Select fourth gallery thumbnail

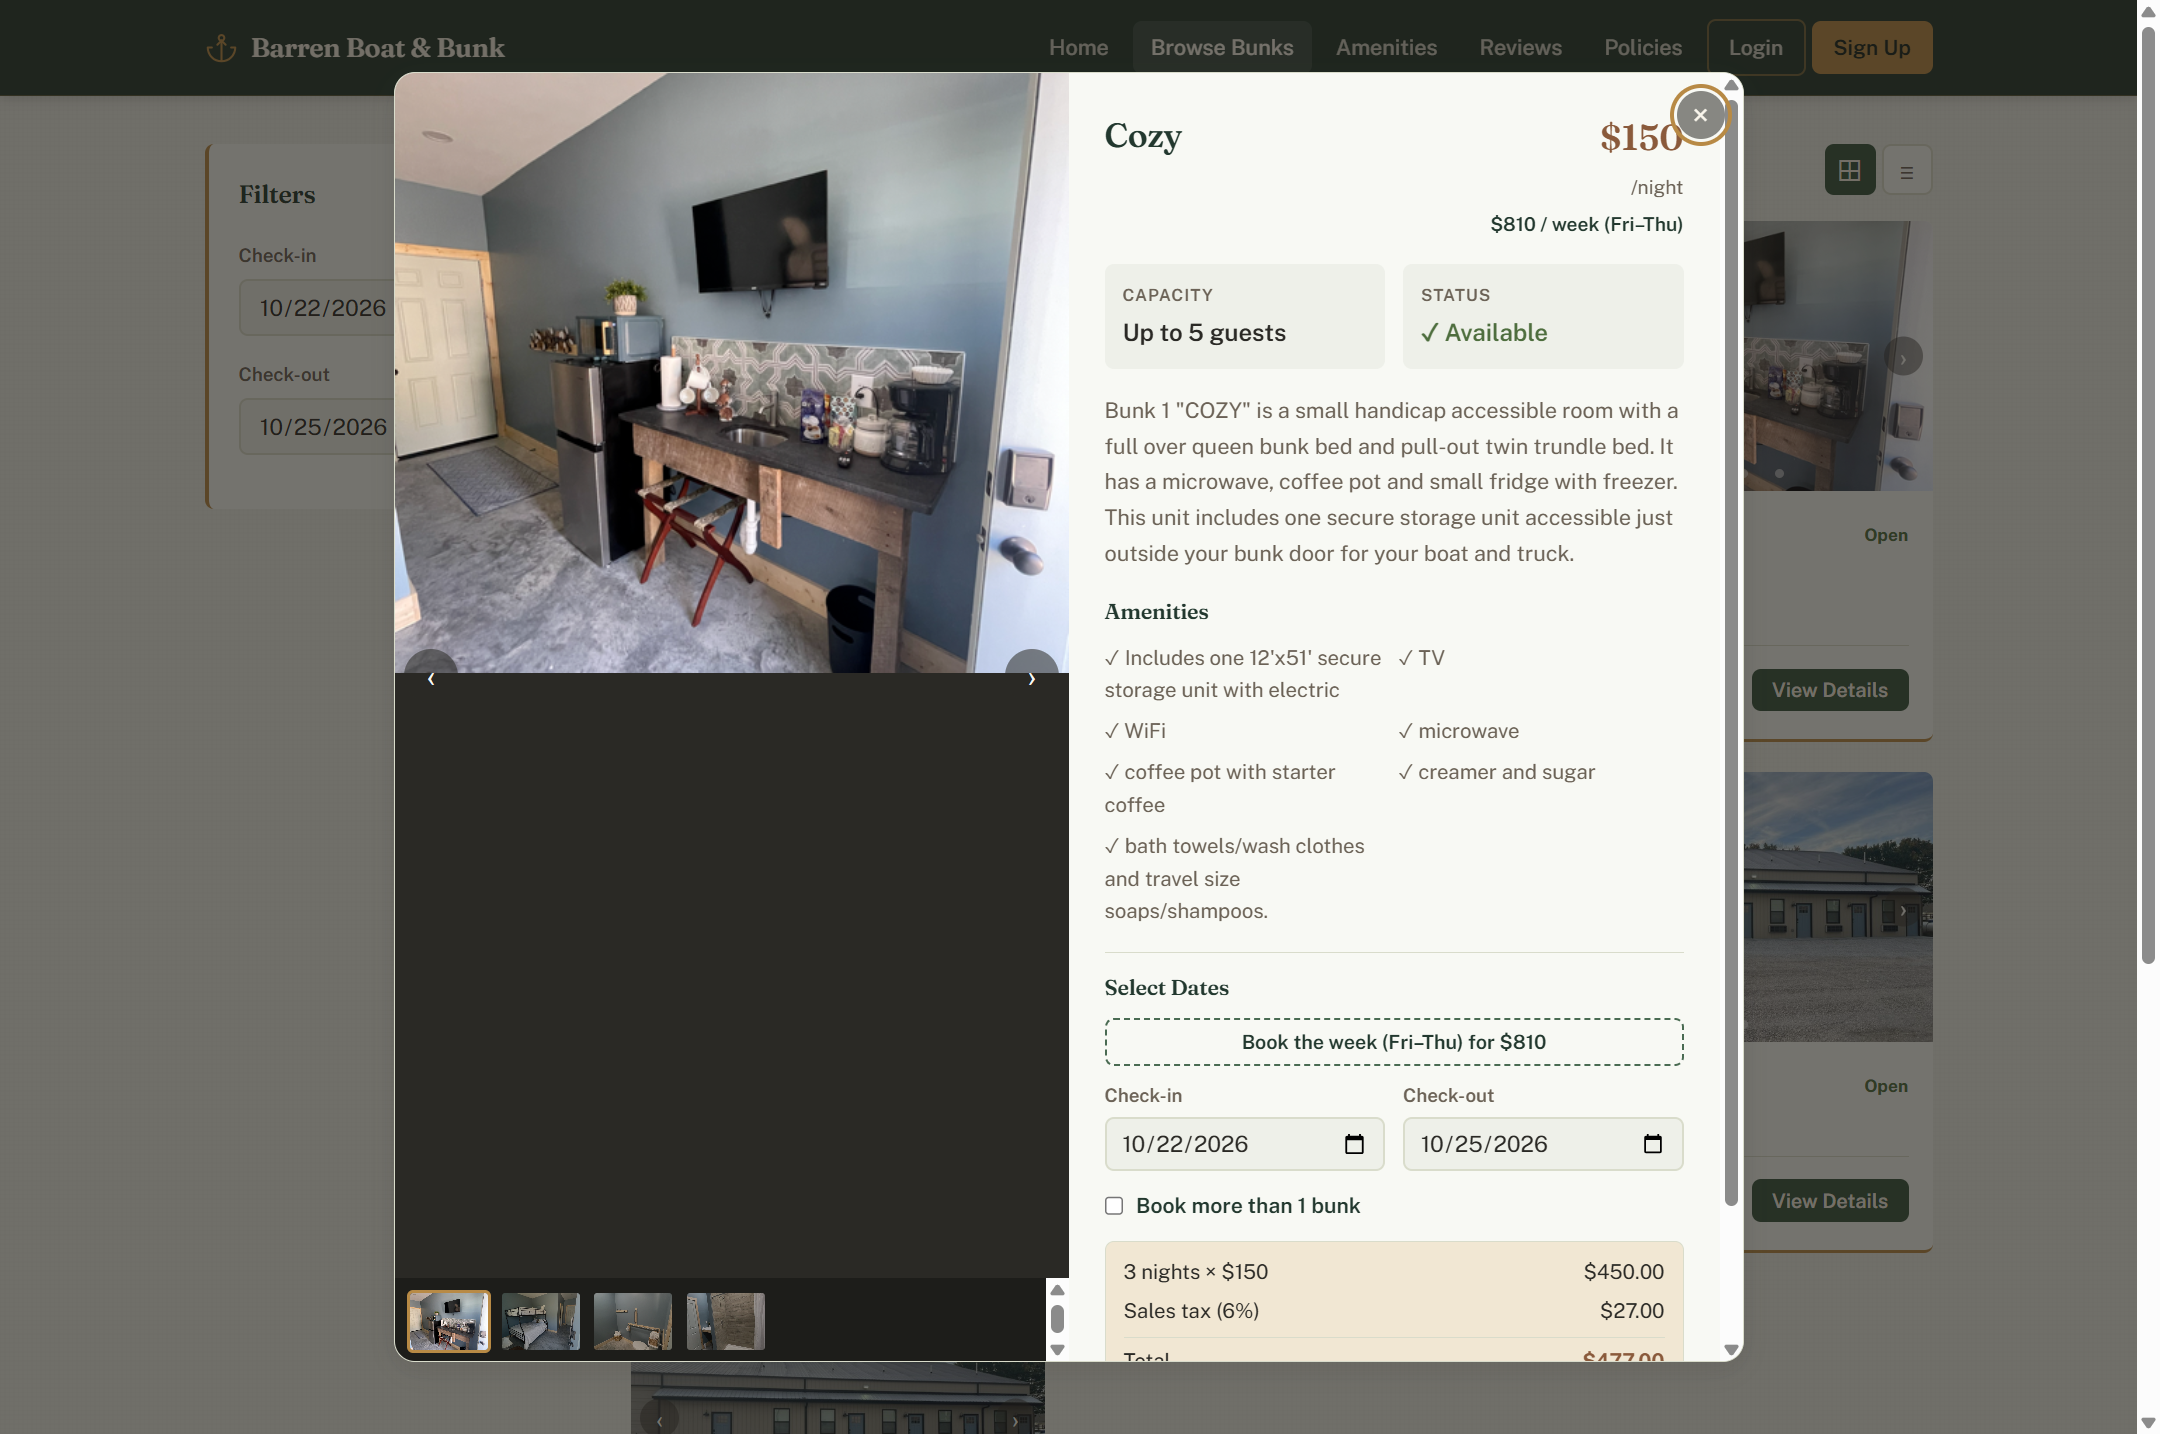[x=726, y=1321]
